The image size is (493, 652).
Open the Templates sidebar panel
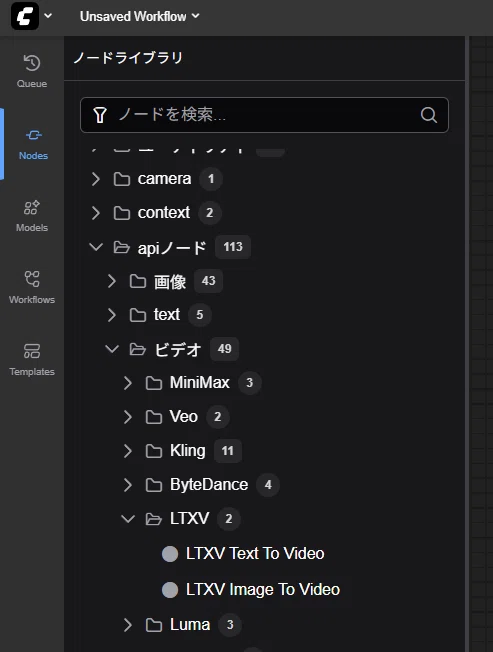pos(32,360)
